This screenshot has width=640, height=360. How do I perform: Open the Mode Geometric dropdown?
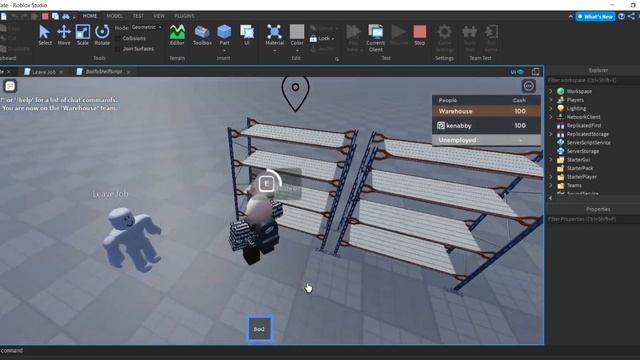147,27
